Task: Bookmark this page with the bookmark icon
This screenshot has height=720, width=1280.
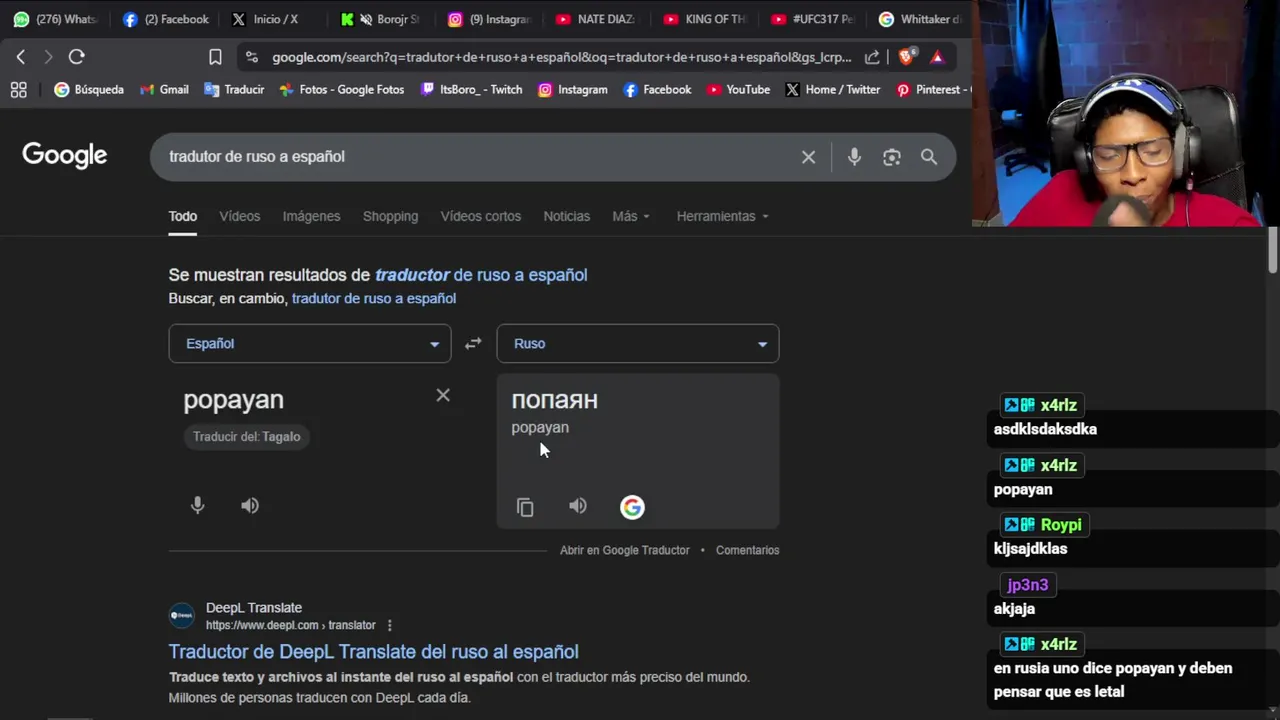Action: 215,57
